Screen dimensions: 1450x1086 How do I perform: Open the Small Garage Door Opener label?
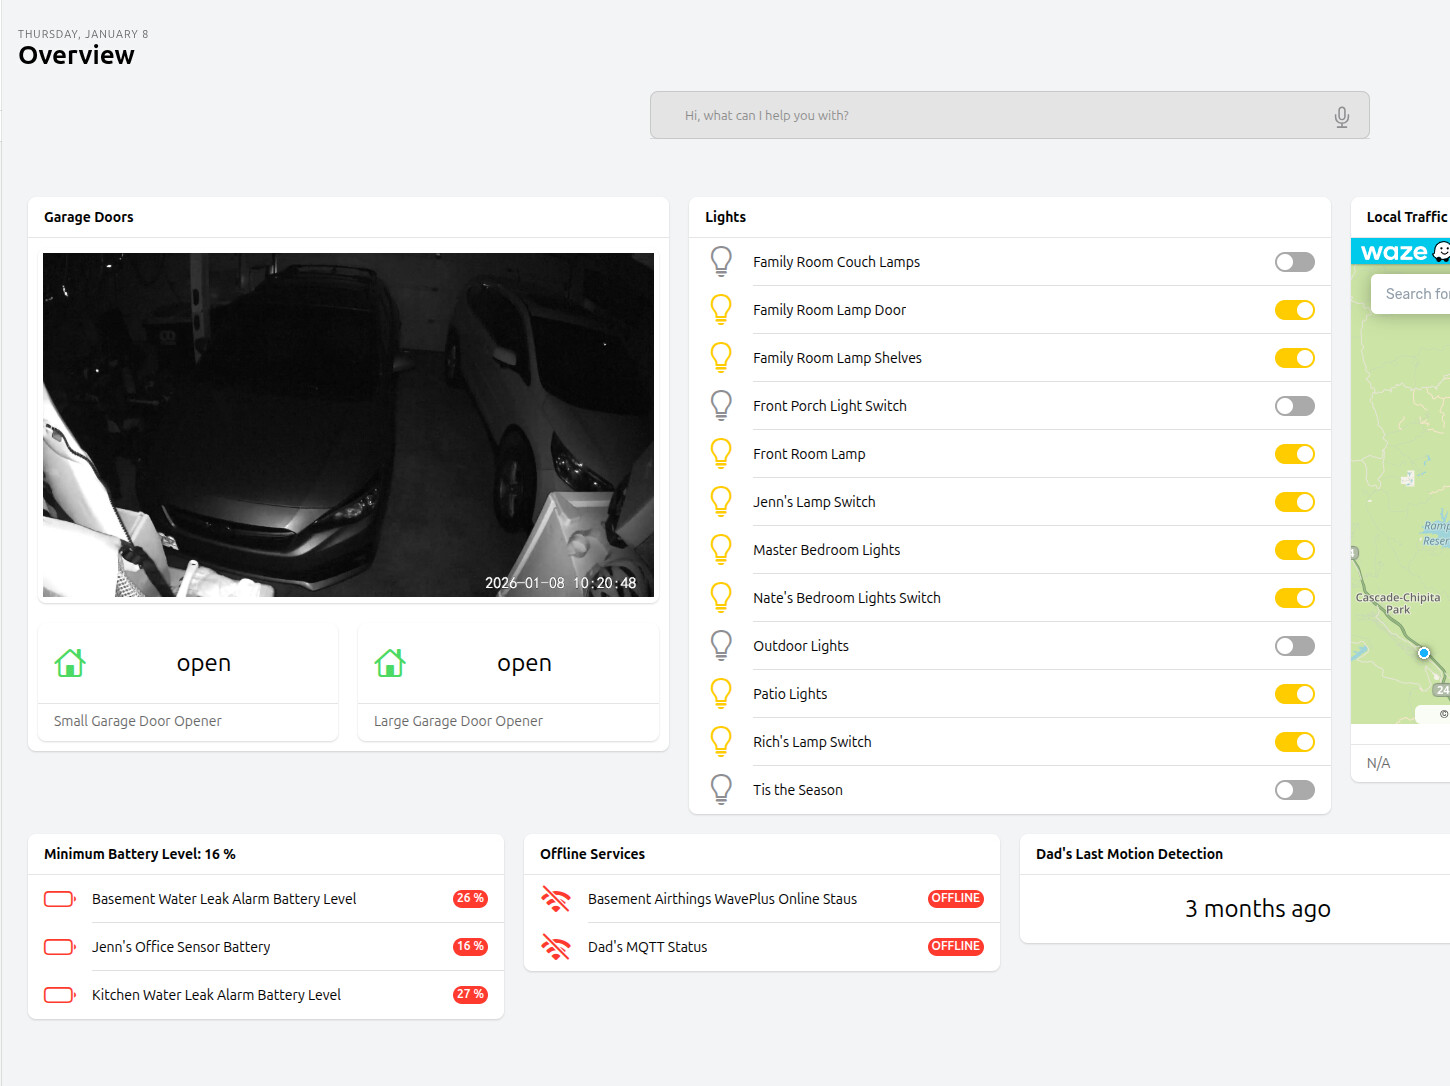click(138, 721)
